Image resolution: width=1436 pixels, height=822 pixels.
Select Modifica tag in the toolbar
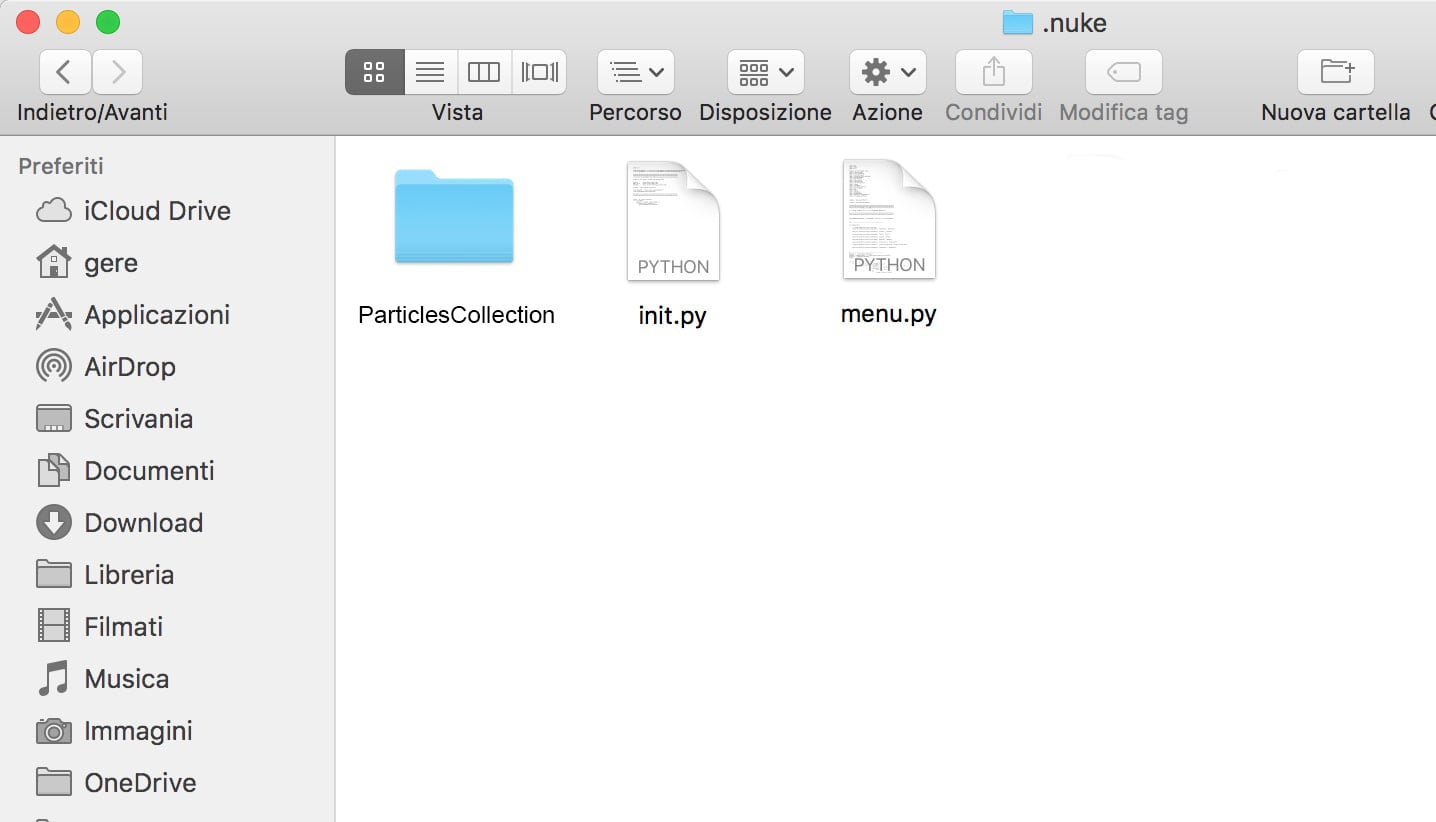coord(1122,71)
